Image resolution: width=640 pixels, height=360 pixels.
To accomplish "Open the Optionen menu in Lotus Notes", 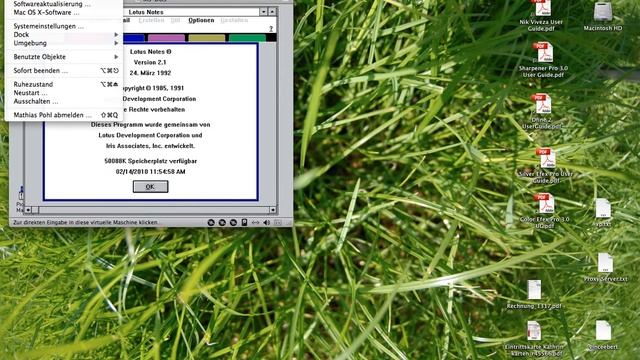I will point(201,20).
